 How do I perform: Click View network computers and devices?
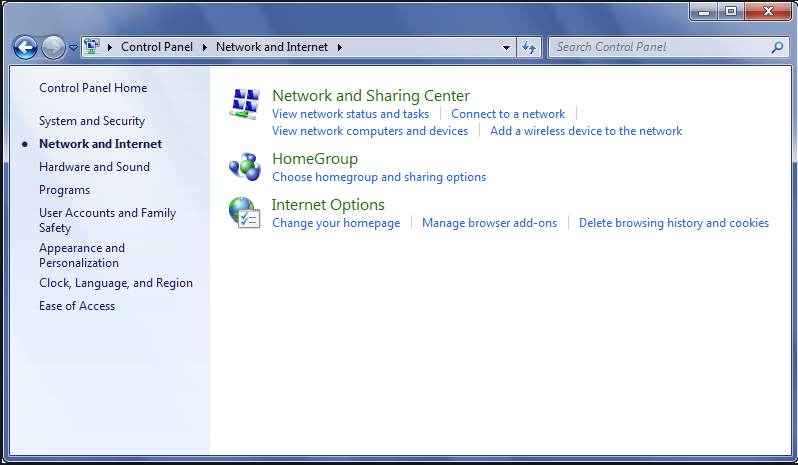pyautogui.click(x=370, y=131)
